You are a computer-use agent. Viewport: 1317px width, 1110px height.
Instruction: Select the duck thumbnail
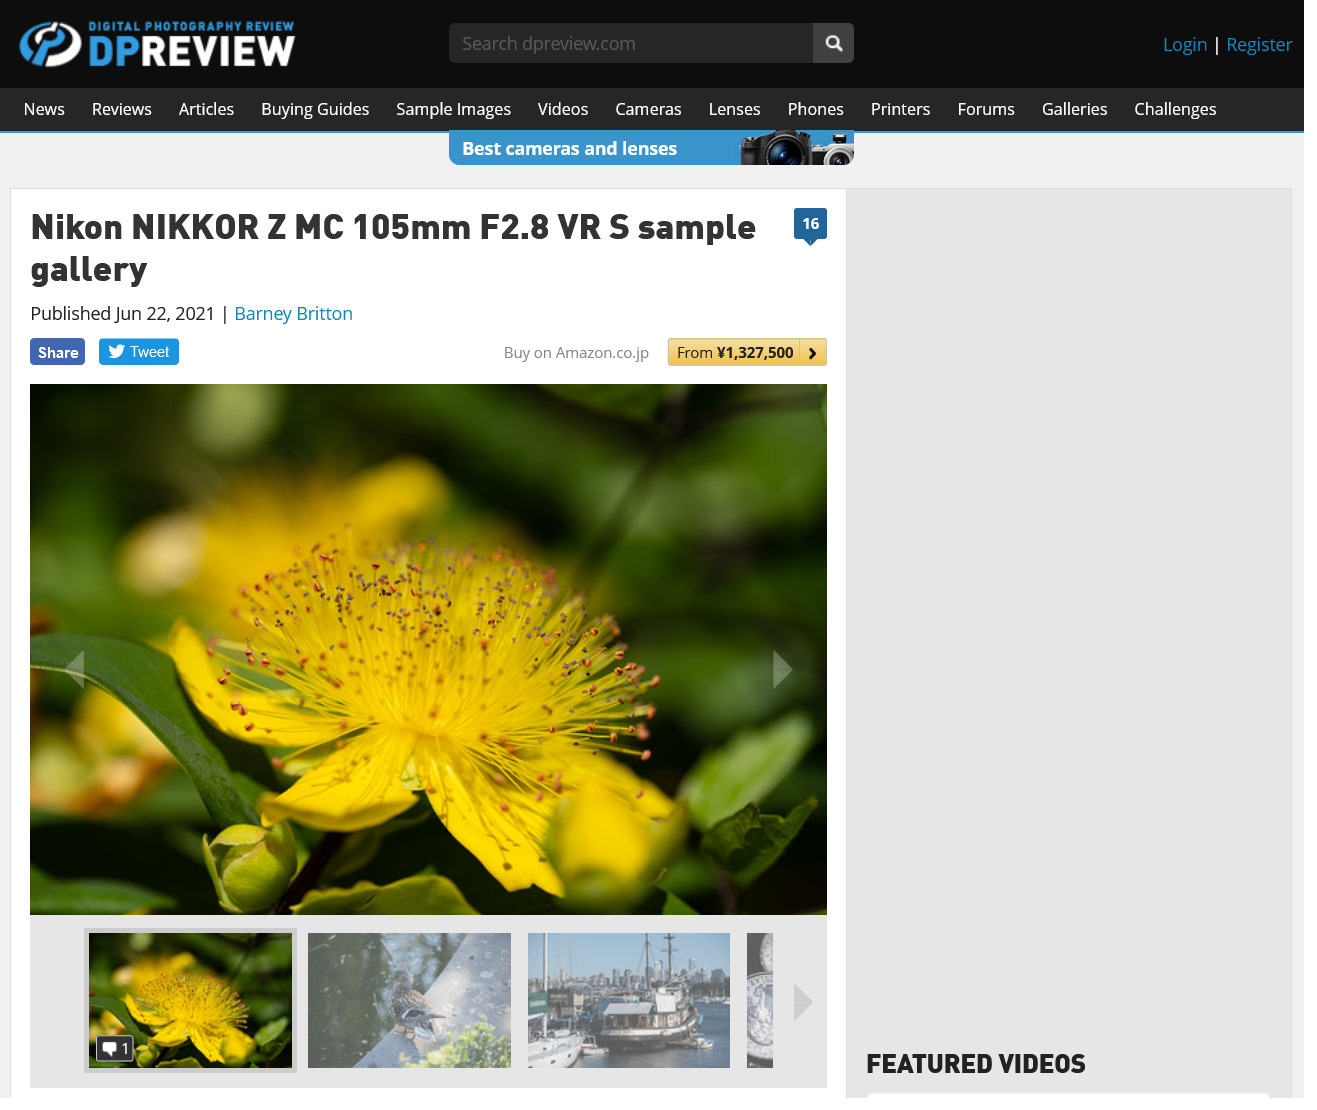point(409,1000)
